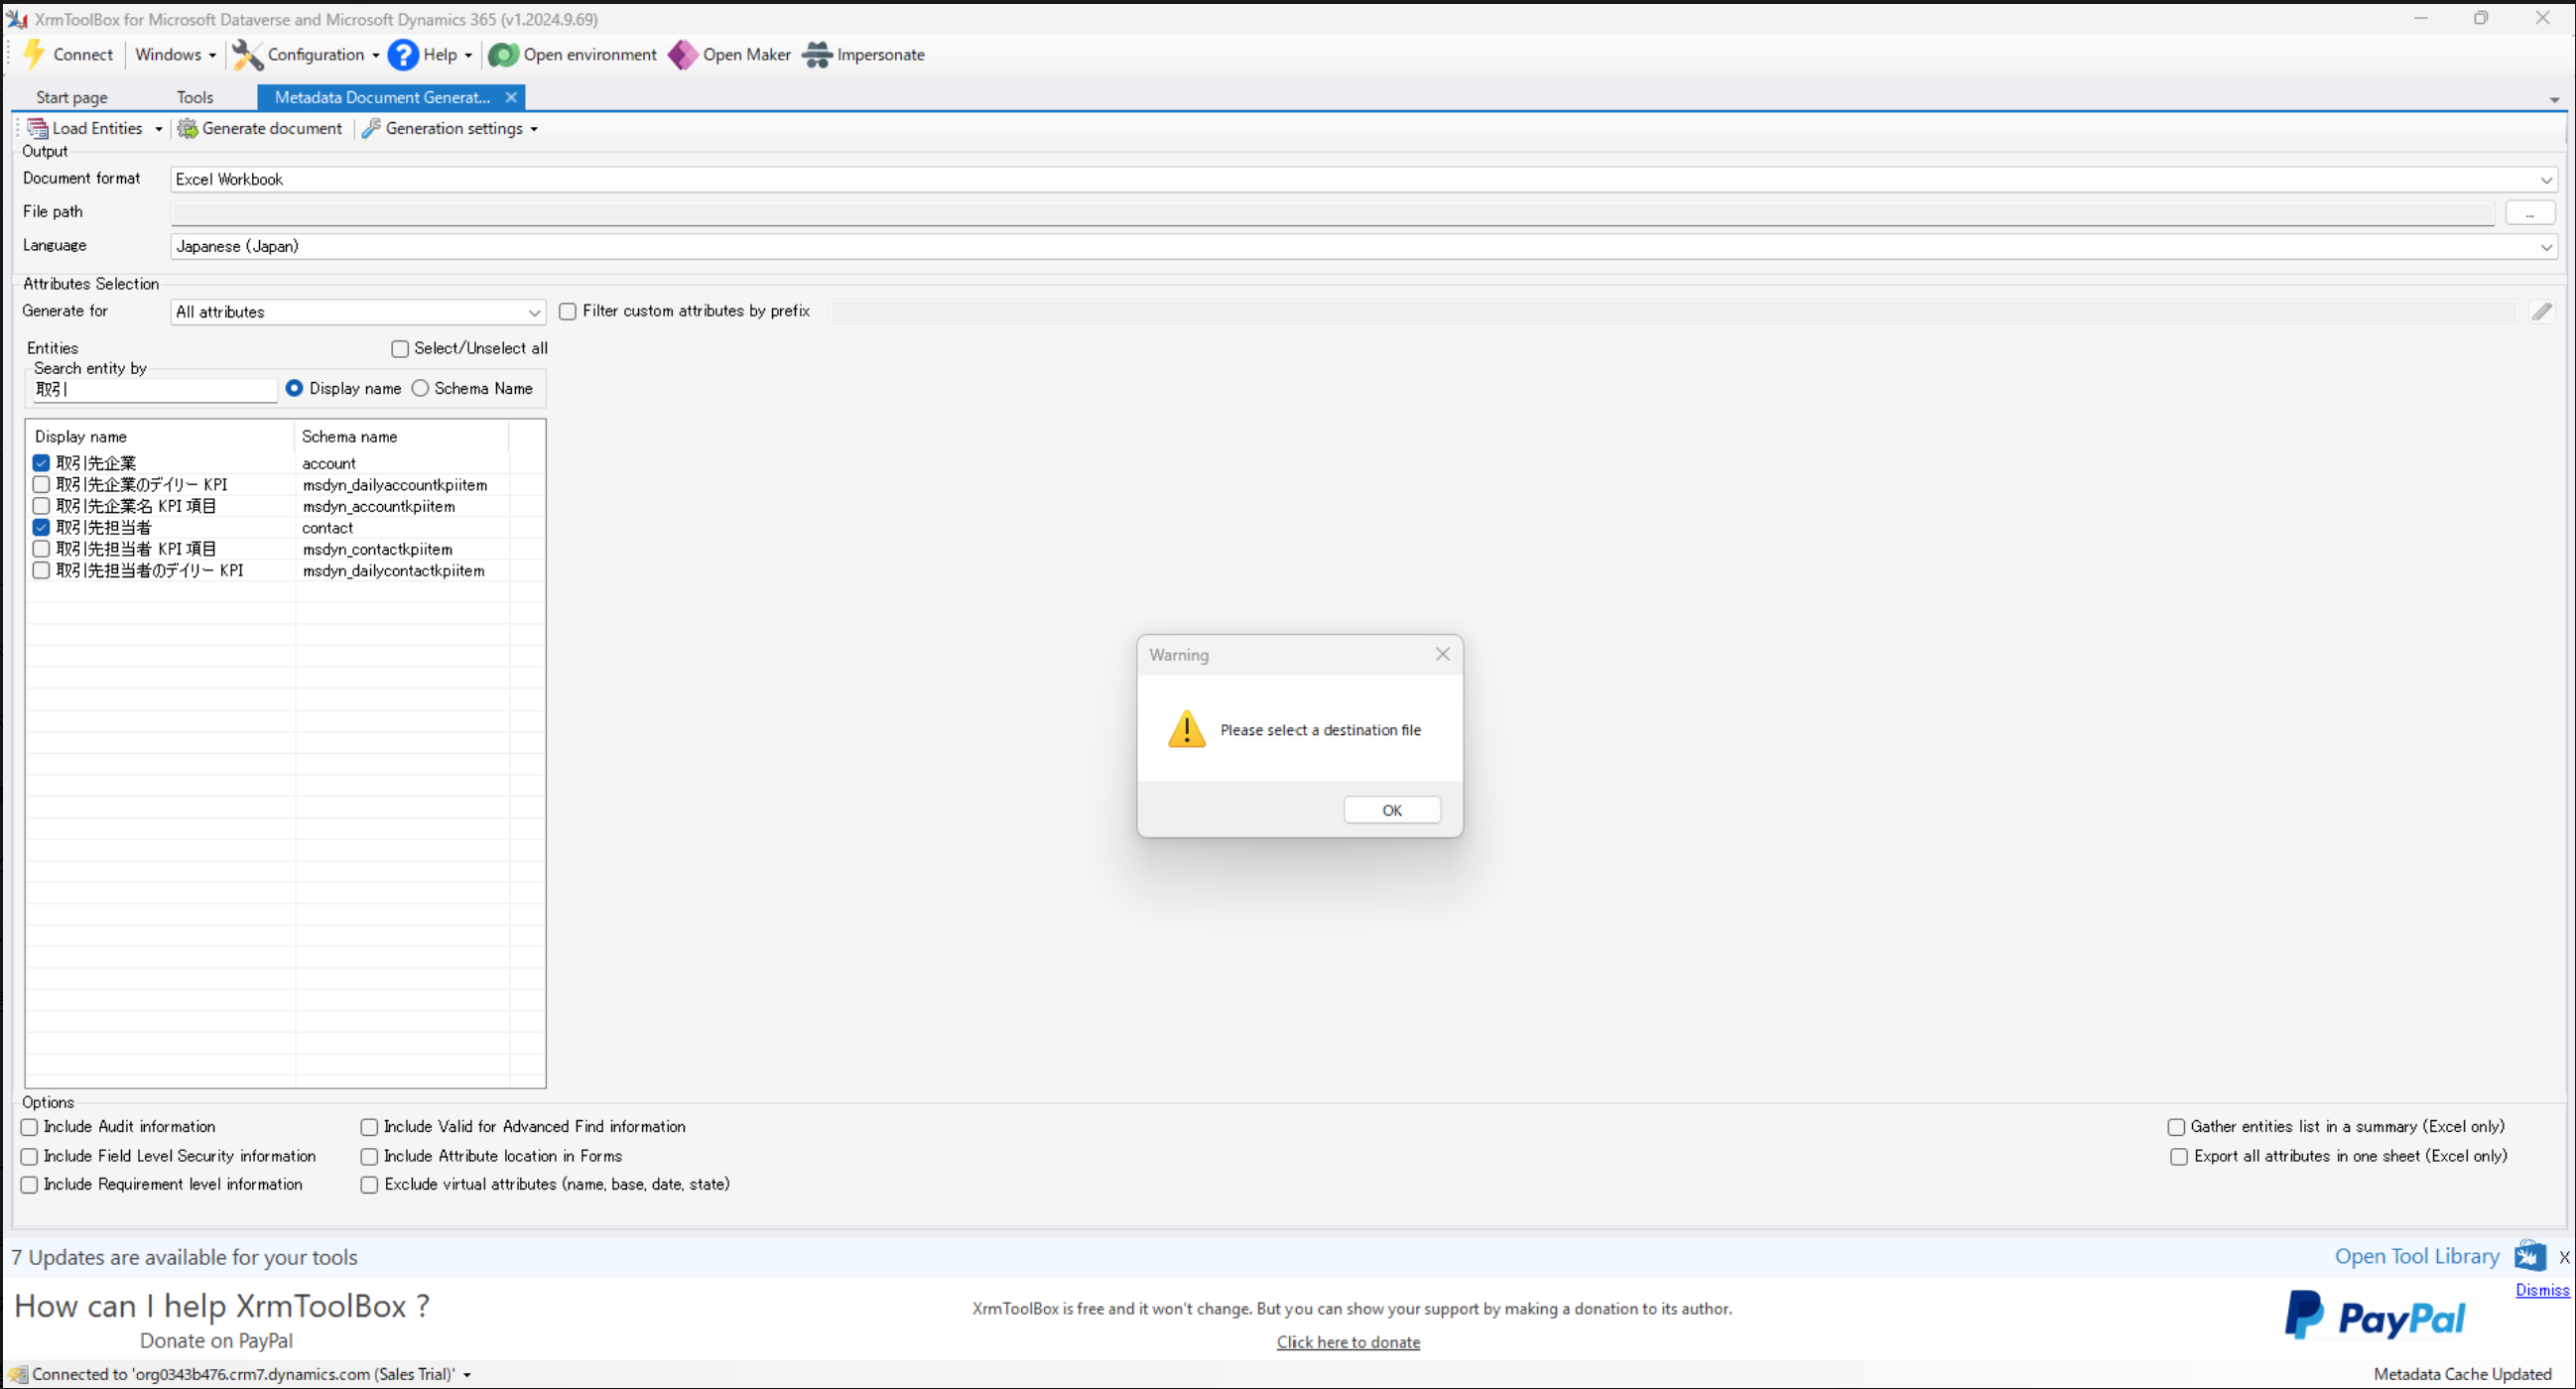Expand the Help dropdown arrow
The height and width of the screenshot is (1389, 2576).
click(468, 55)
